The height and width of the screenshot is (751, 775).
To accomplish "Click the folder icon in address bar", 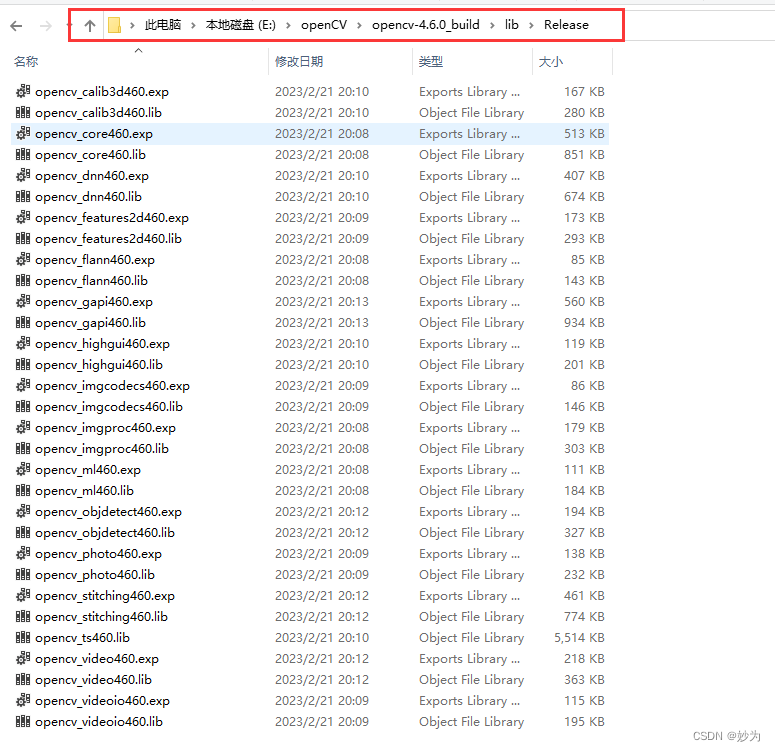I will click(x=114, y=25).
